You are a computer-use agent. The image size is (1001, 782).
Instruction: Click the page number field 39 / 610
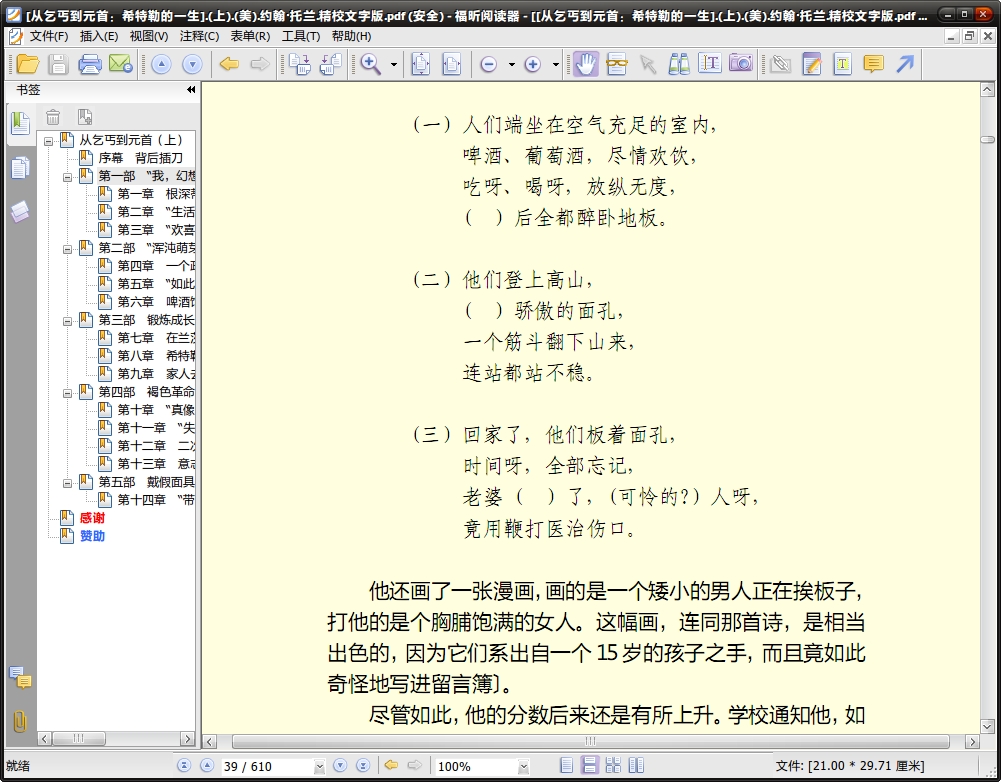tap(268, 766)
